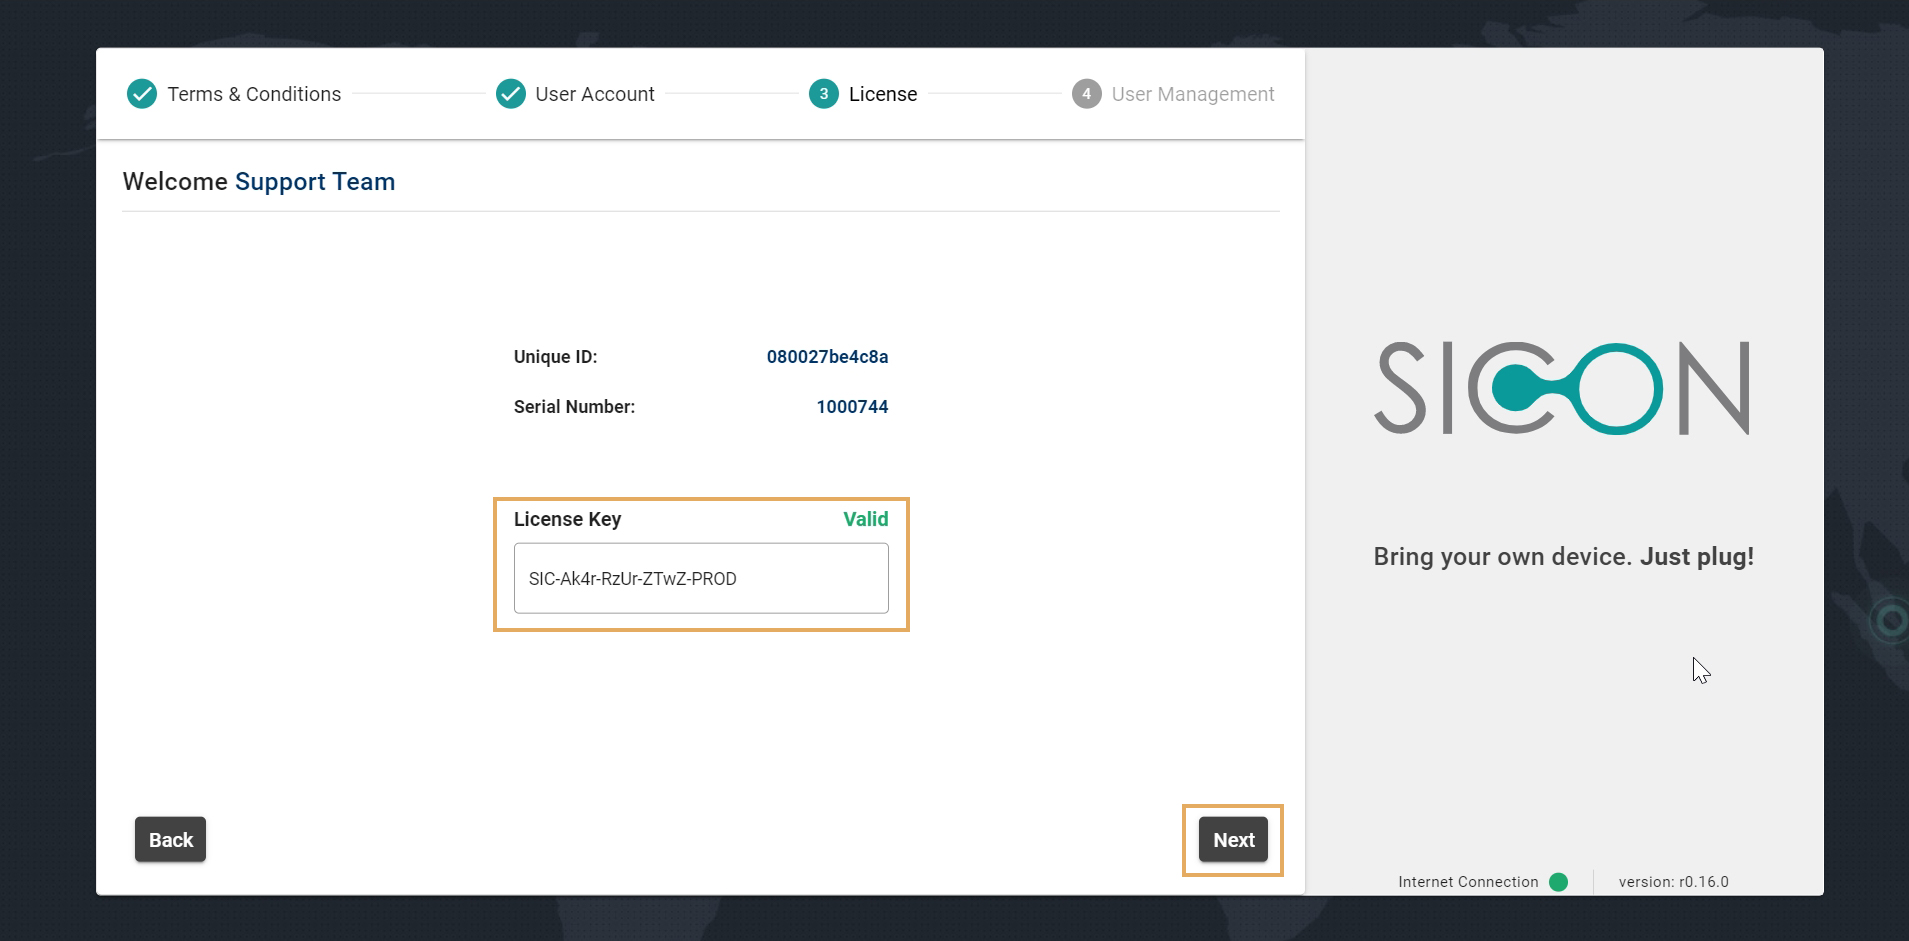Click the Terms & Conditions checkmark icon

tap(142, 94)
